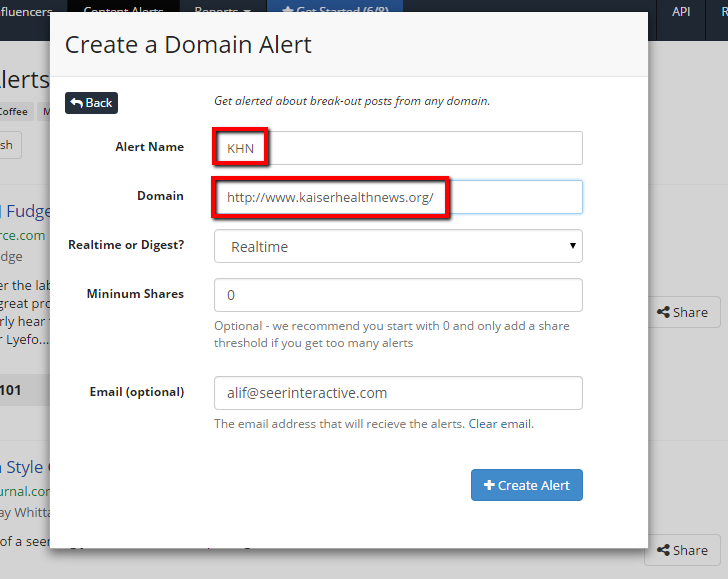Open the Realtime or Digest dropdown
This screenshot has width=728, height=579.
[x=398, y=246]
